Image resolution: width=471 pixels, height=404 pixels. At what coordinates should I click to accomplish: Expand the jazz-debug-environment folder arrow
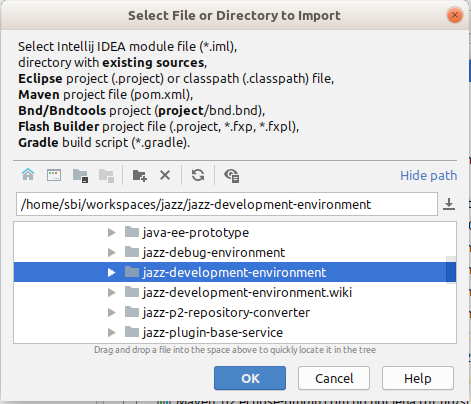pyautogui.click(x=112, y=252)
